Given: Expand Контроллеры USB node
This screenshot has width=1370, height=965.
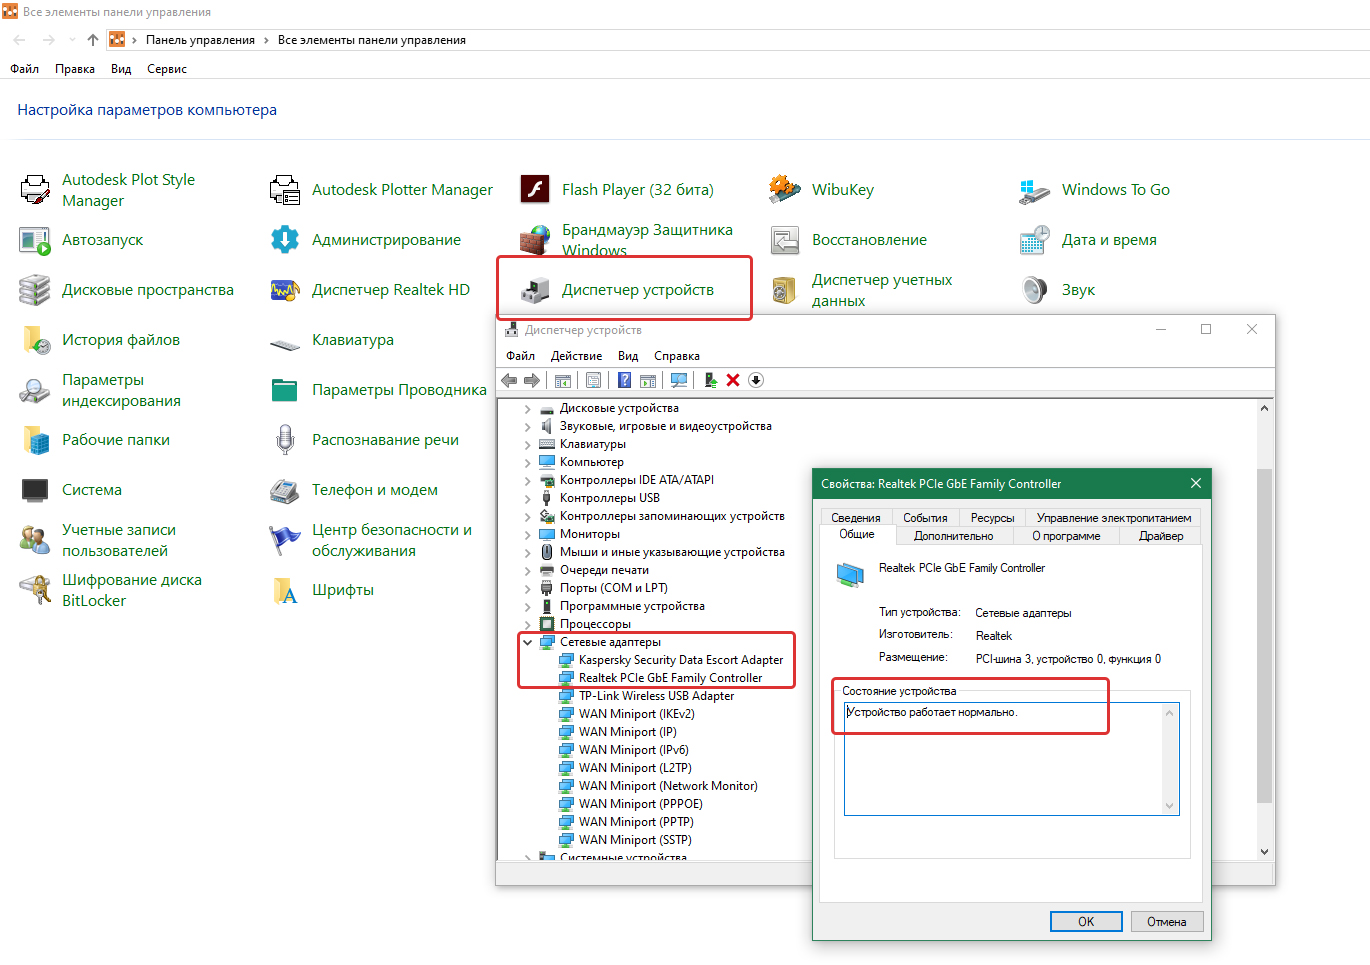Looking at the screenshot, I should 527,498.
